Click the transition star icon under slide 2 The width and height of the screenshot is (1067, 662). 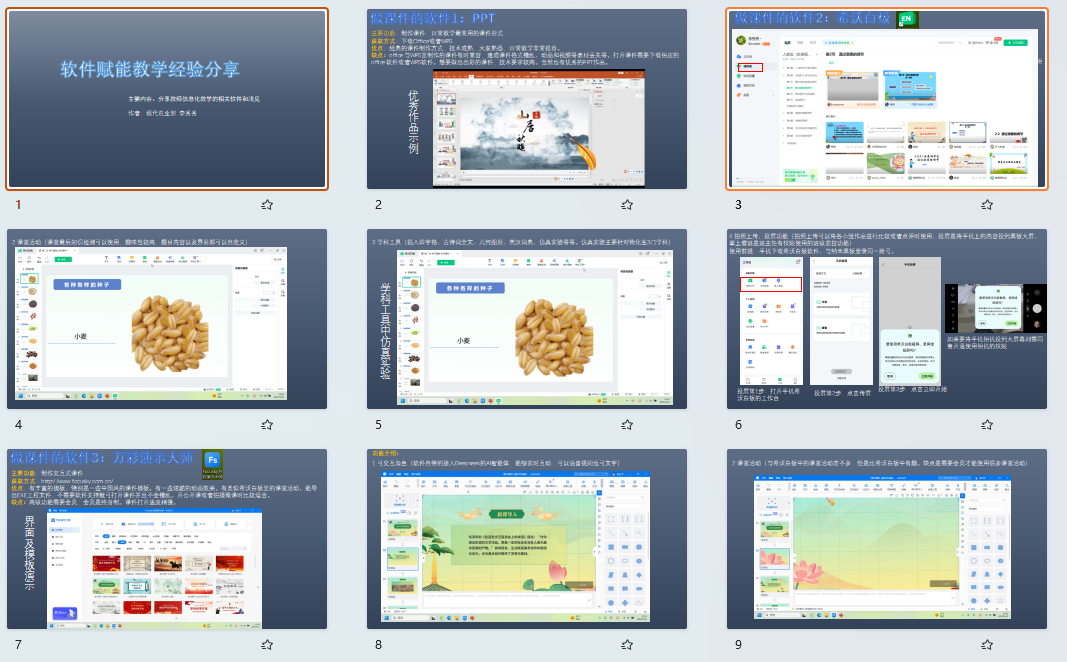[627, 205]
